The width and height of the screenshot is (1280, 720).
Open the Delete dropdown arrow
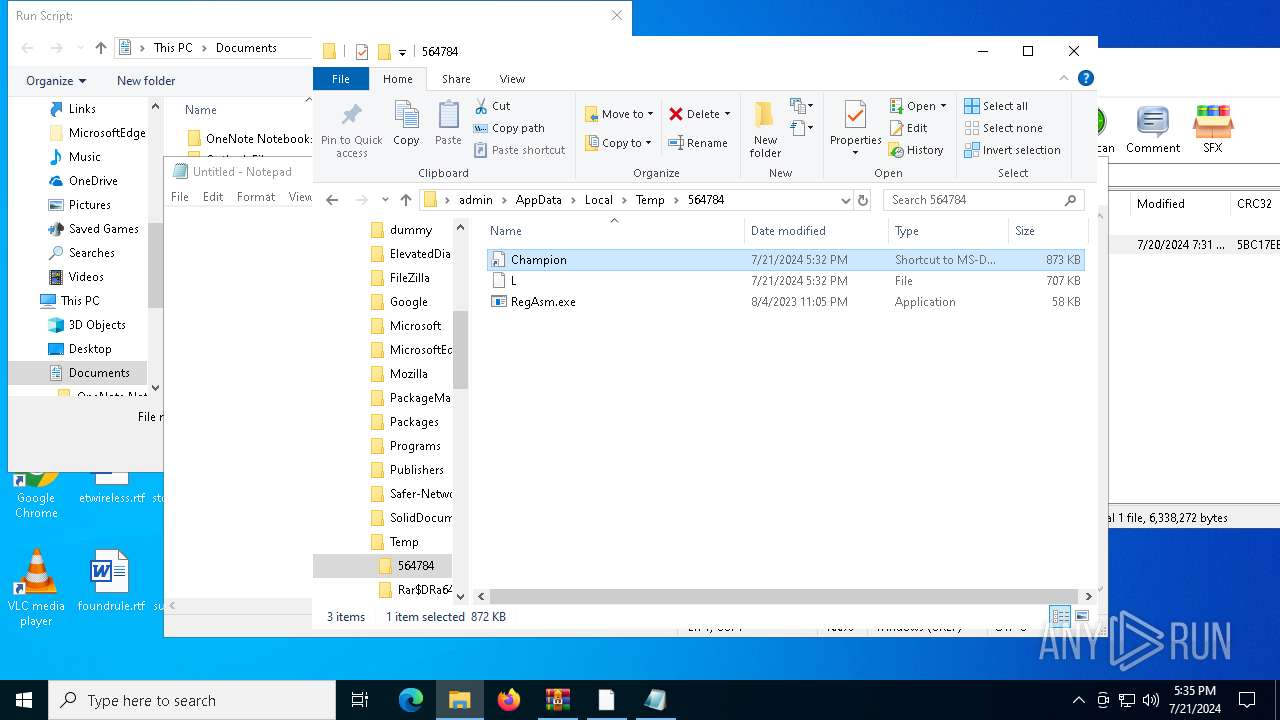(x=727, y=114)
